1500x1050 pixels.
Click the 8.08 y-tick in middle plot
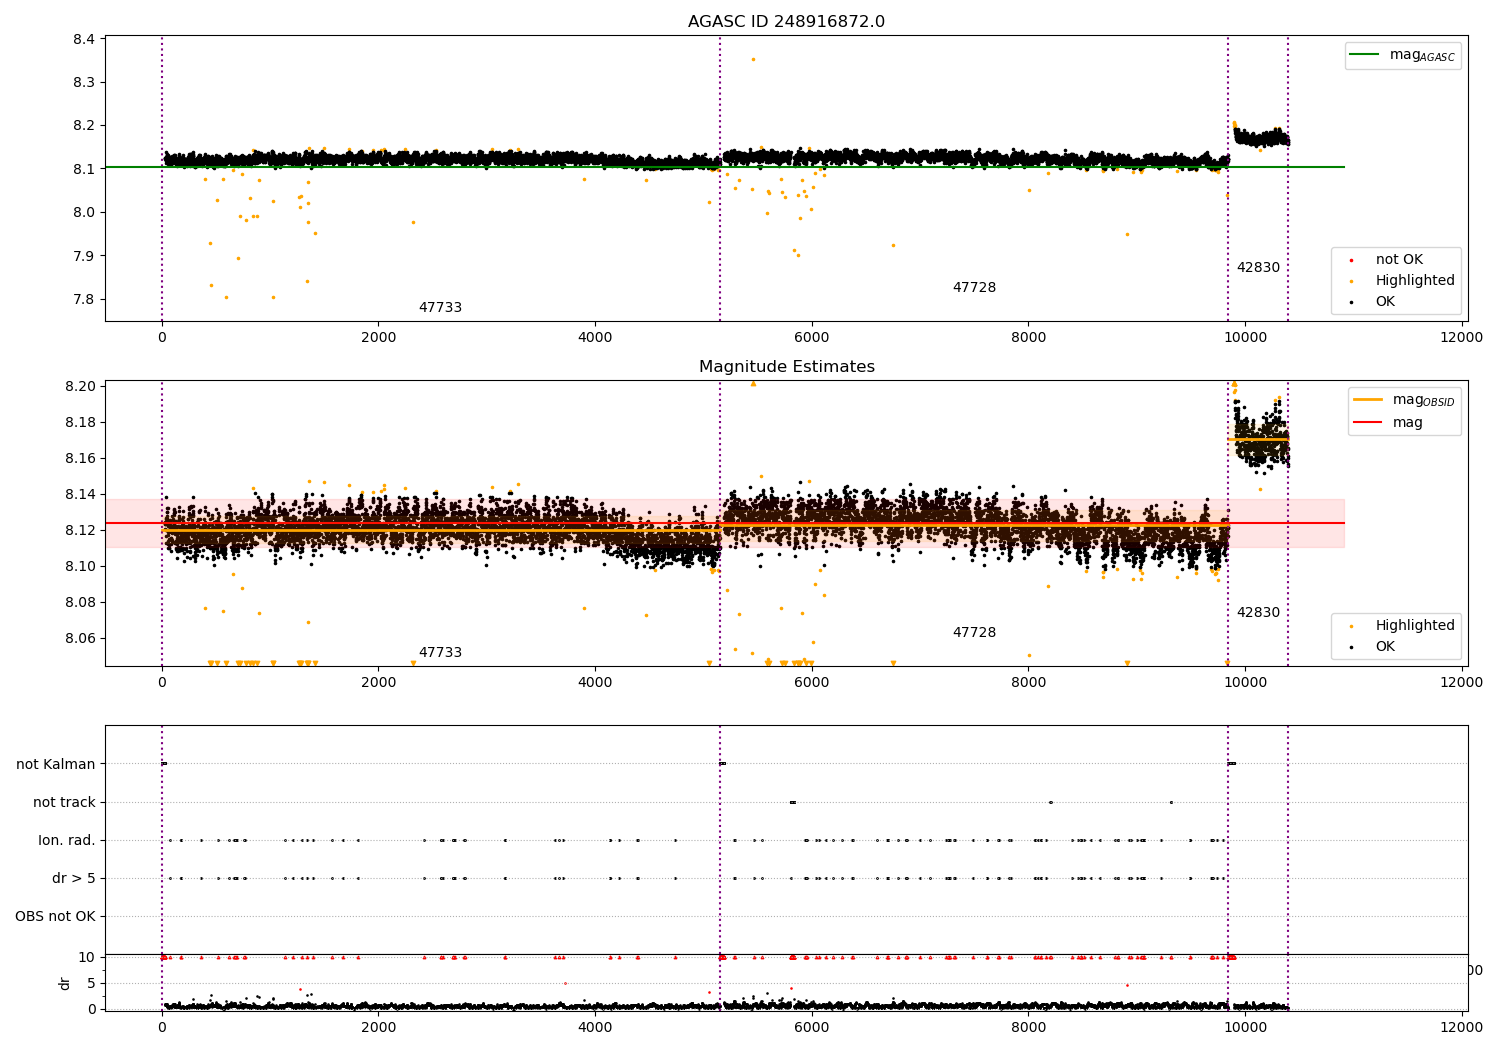(80, 602)
